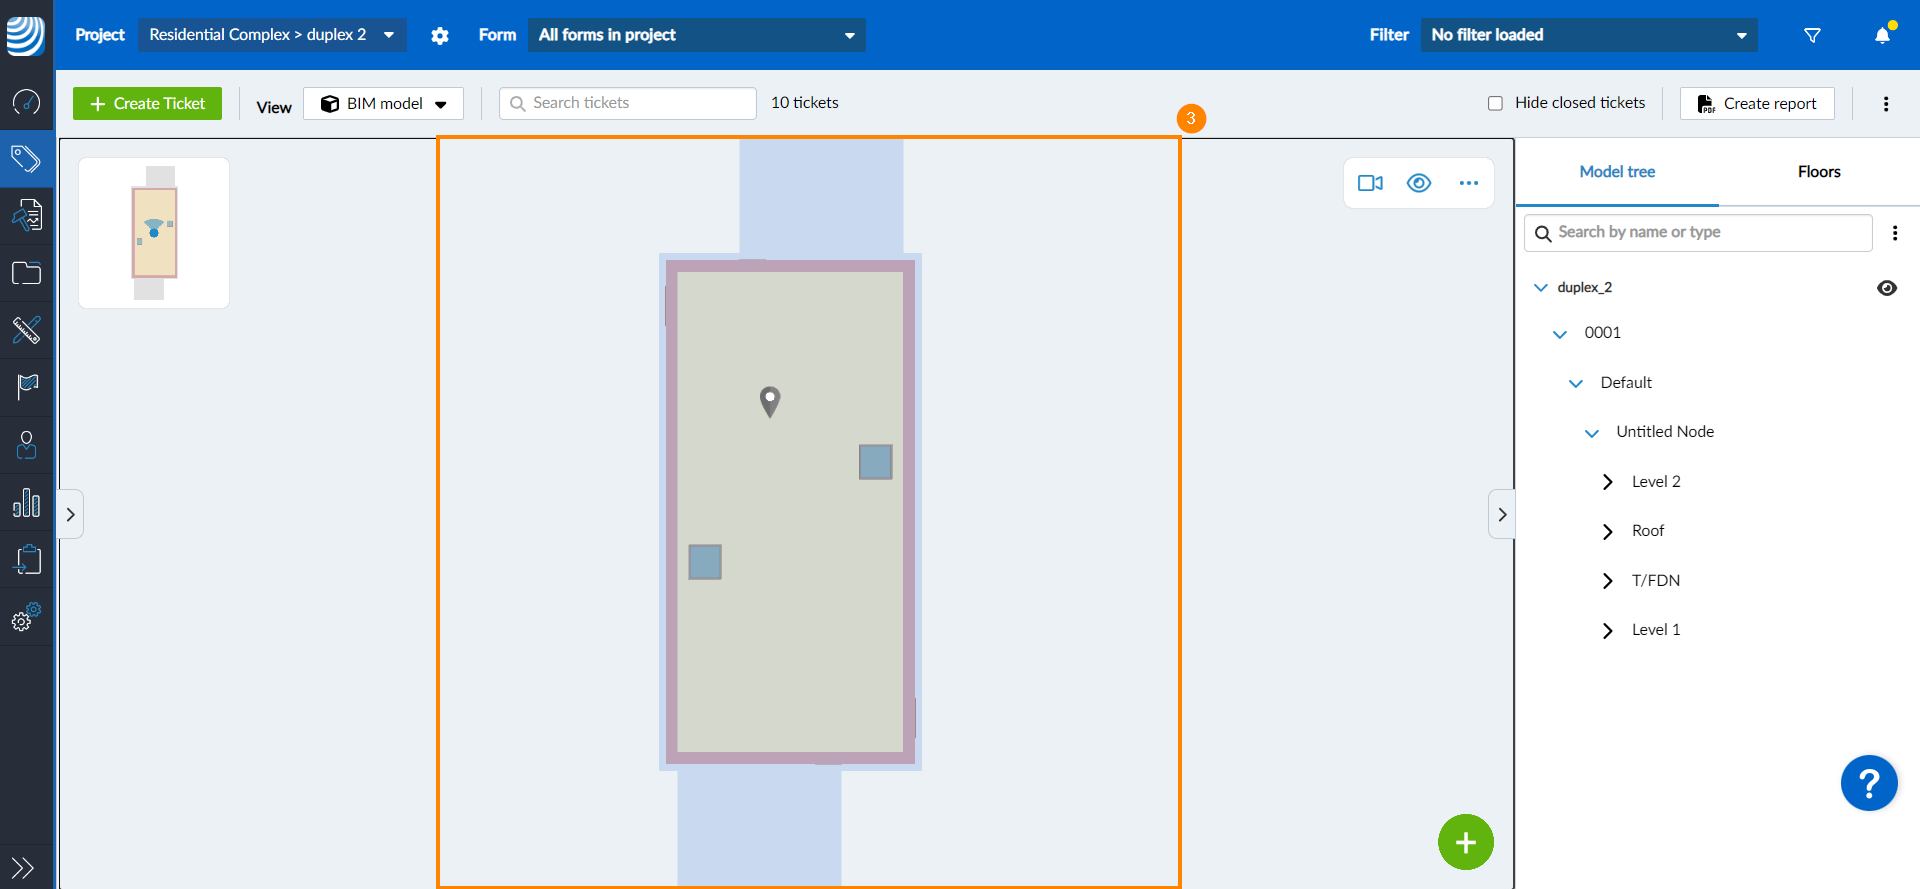The width and height of the screenshot is (1920, 889).
Task: Toggle visibility eye for duplex_2 model
Action: (x=1886, y=288)
